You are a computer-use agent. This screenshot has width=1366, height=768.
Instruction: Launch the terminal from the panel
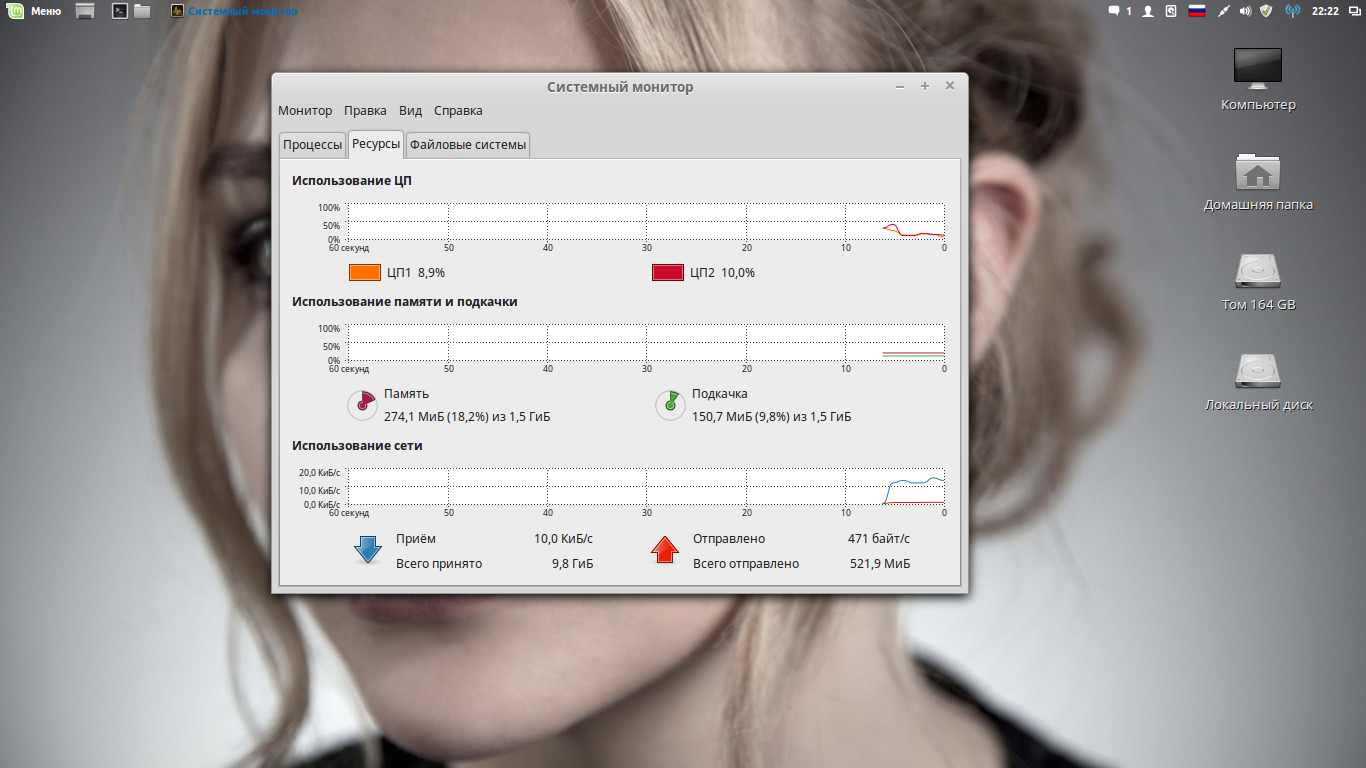[x=119, y=11]
